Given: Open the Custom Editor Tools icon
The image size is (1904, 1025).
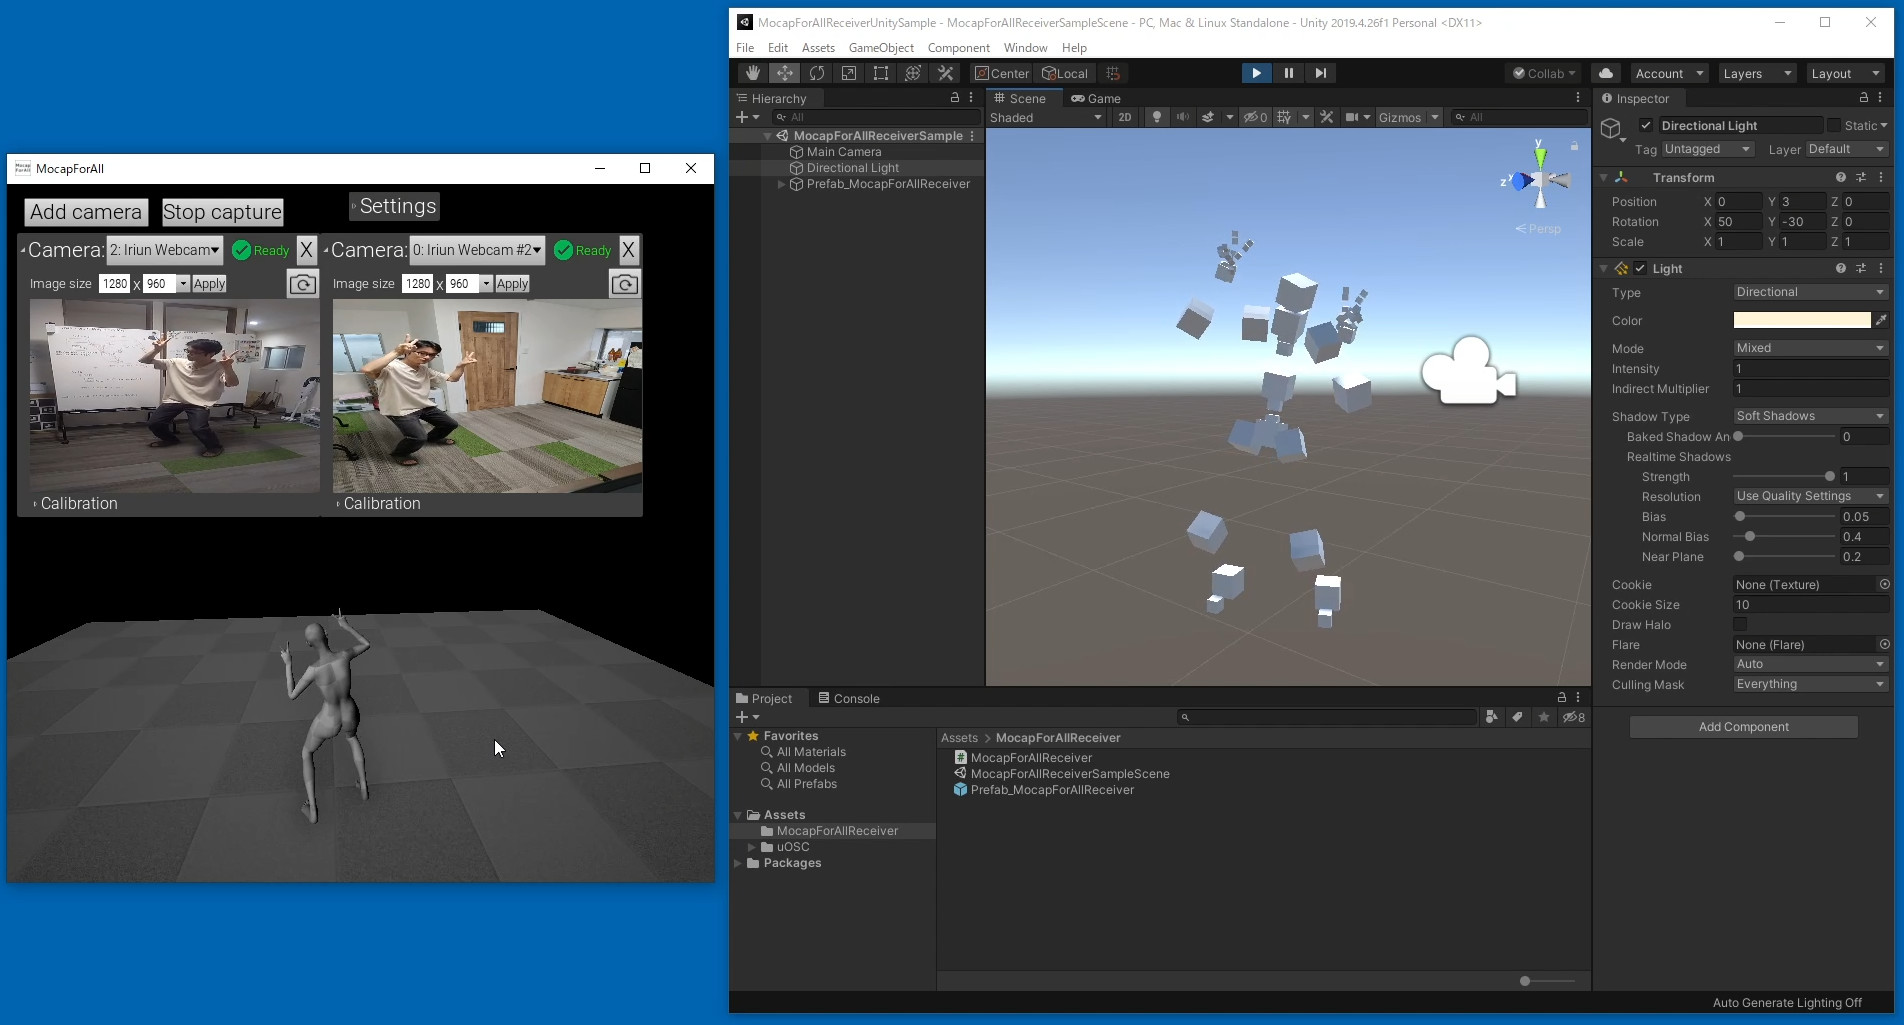Looking at the screenshot, I should click(x=945, y=72).
